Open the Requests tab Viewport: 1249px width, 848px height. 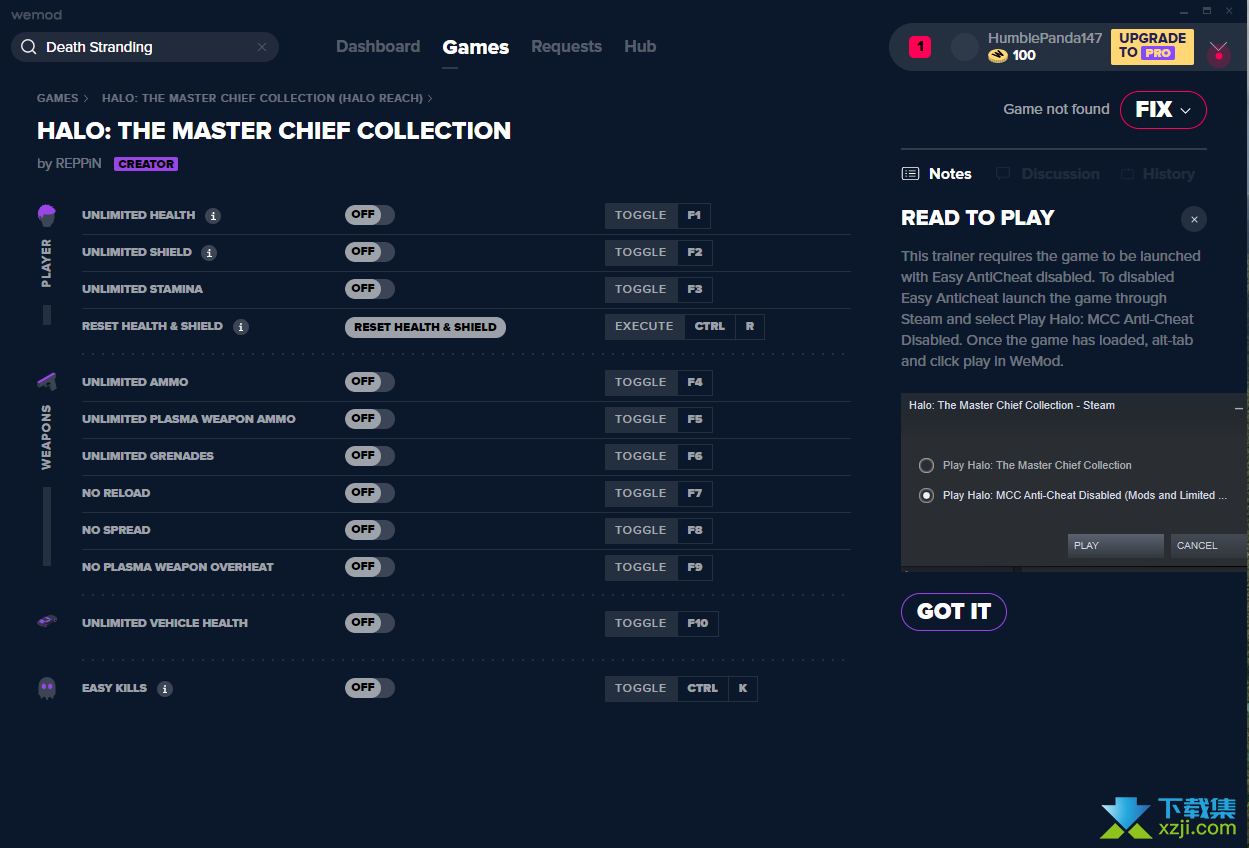point(566,47)
